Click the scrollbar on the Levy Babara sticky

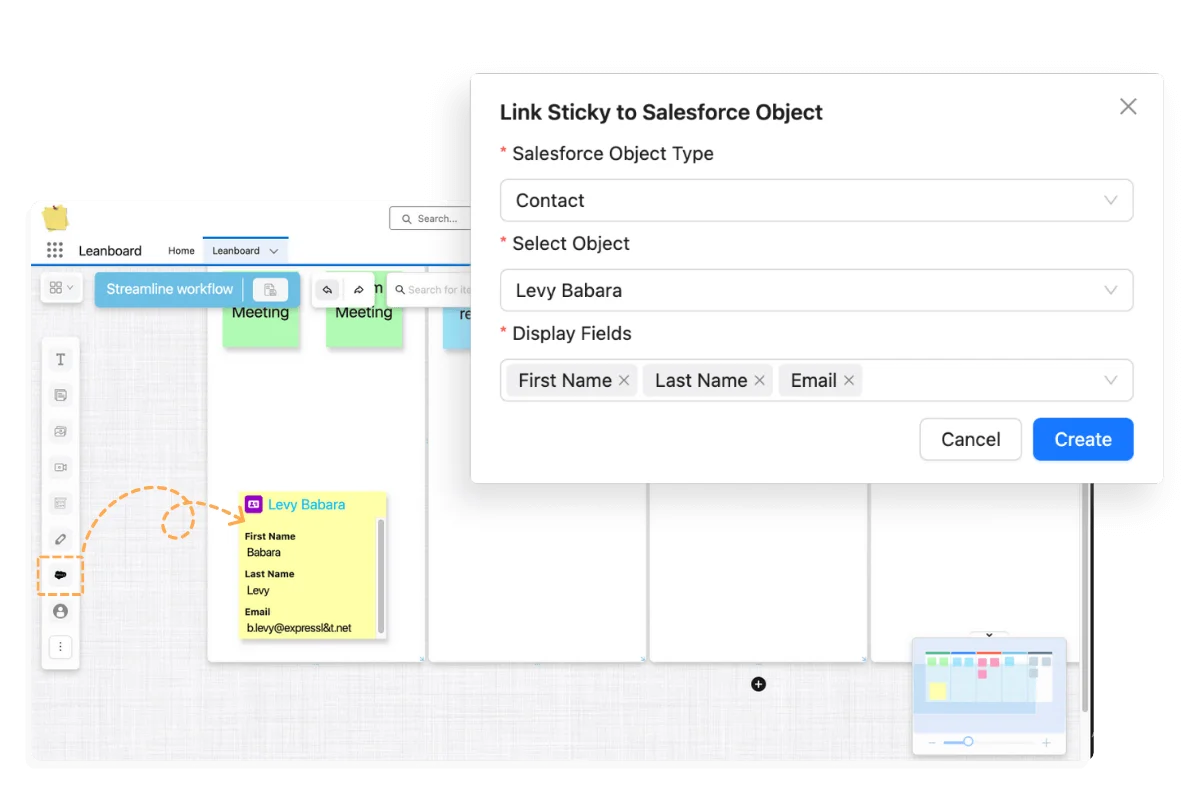(380, 575)
